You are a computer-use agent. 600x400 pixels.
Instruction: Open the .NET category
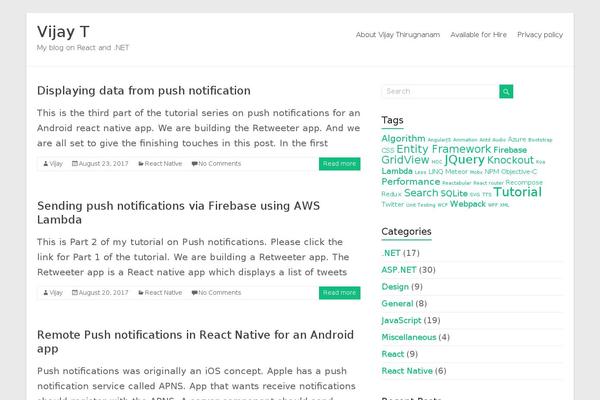[391, 253]
